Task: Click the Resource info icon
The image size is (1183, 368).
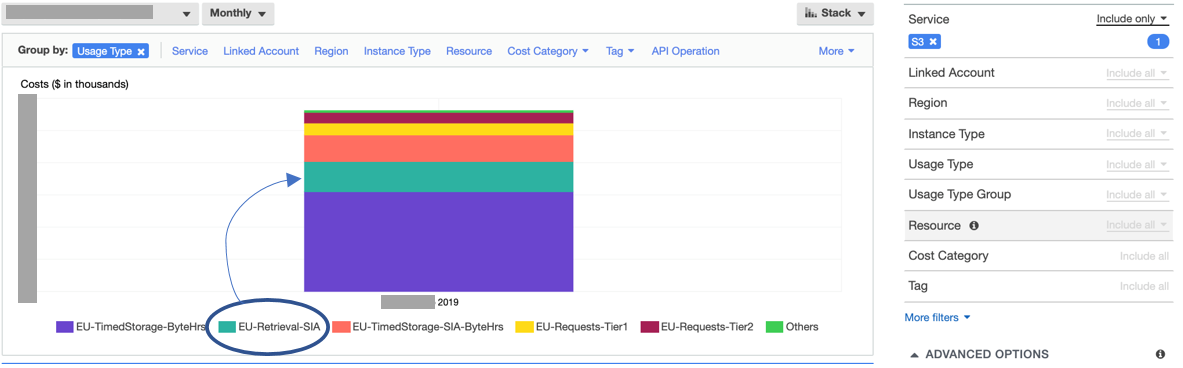Action: point(973,225)
